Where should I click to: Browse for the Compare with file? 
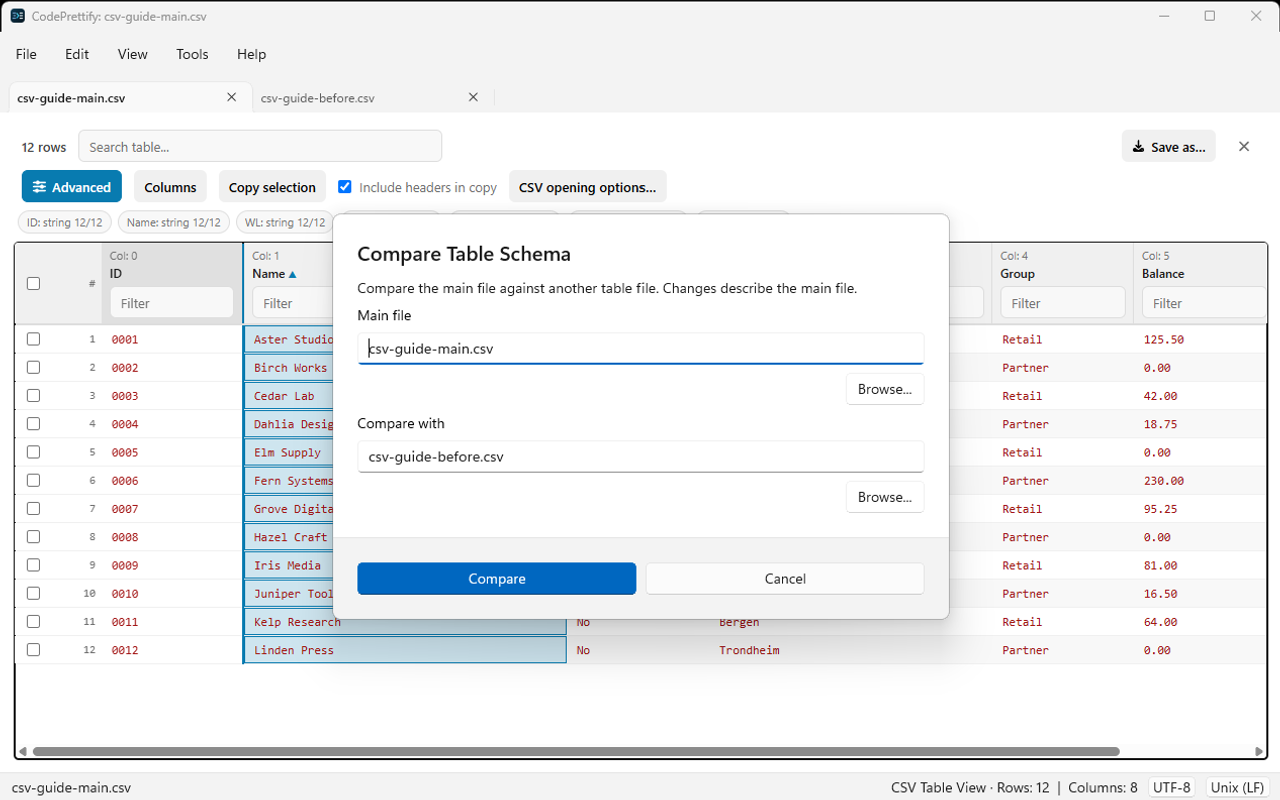click(x=885, y=497)
